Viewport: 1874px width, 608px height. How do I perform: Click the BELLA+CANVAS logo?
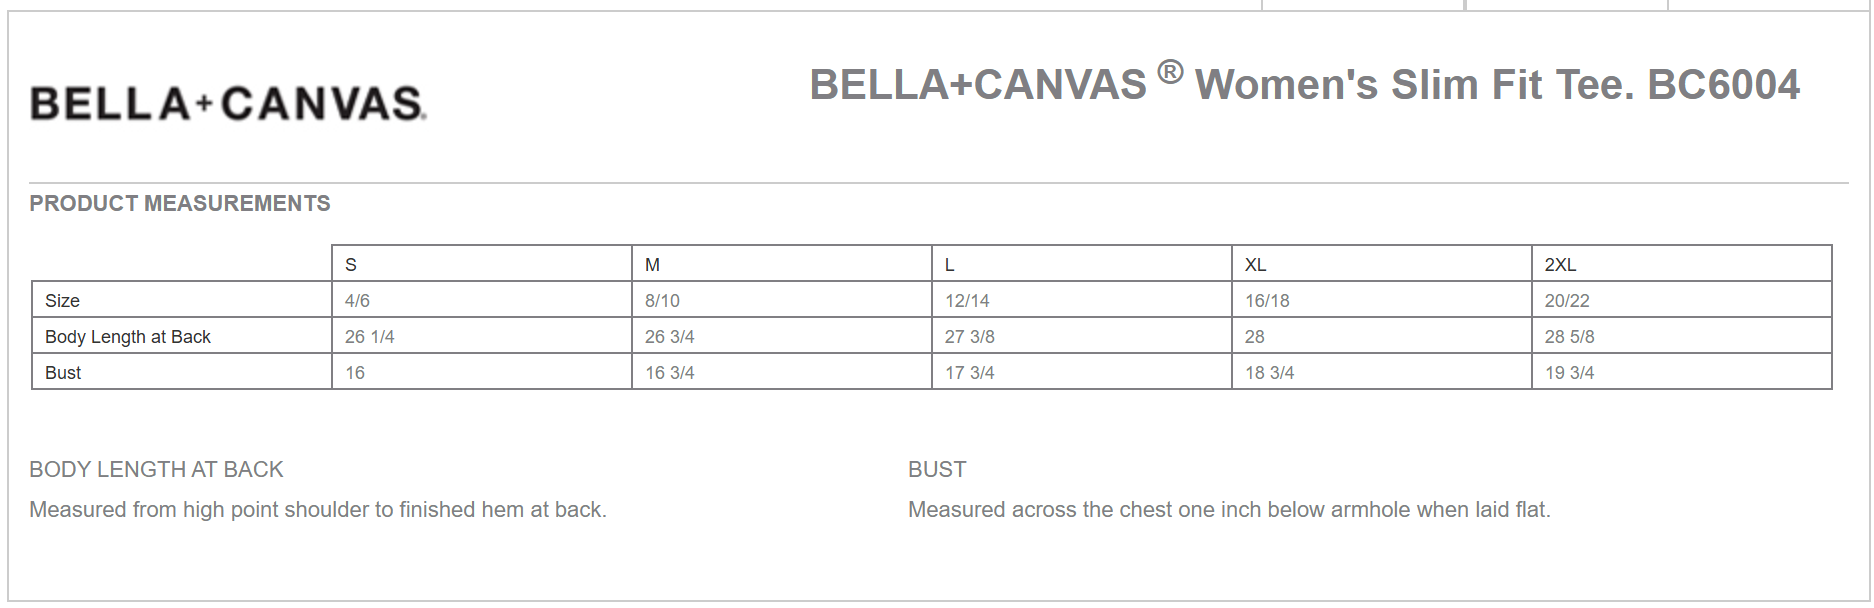coord(228,104)
